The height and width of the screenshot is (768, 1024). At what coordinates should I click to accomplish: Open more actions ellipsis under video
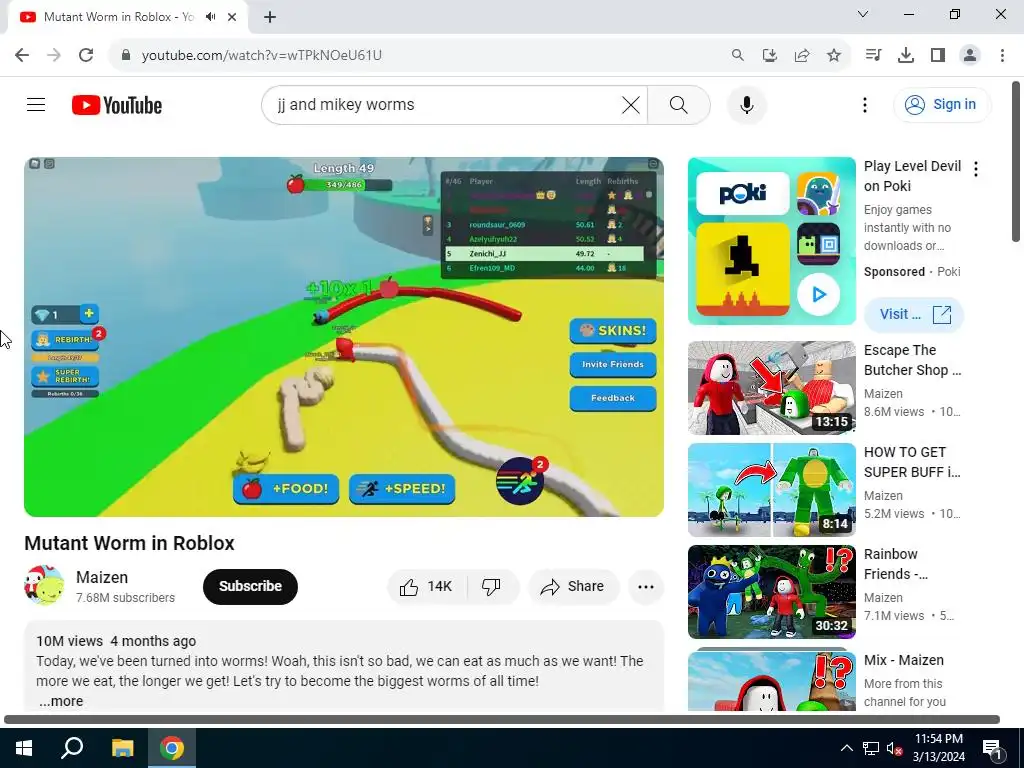[x=646, y=586]
